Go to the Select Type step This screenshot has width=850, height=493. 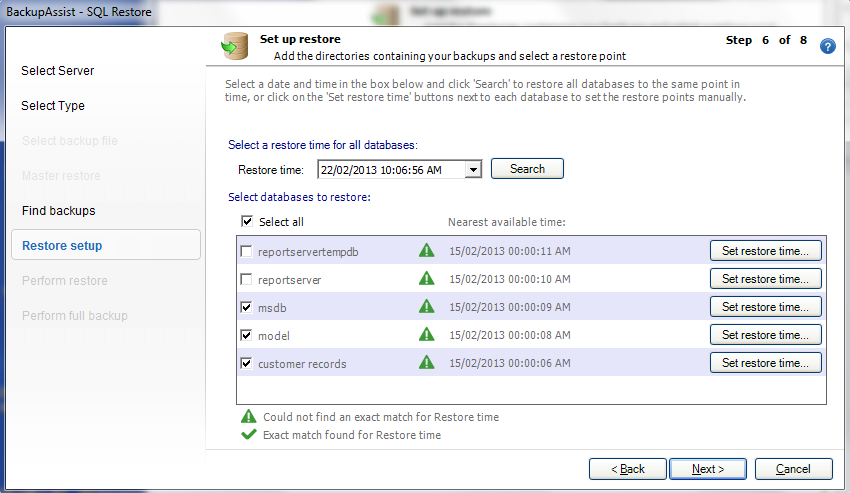tap(53, 106)
